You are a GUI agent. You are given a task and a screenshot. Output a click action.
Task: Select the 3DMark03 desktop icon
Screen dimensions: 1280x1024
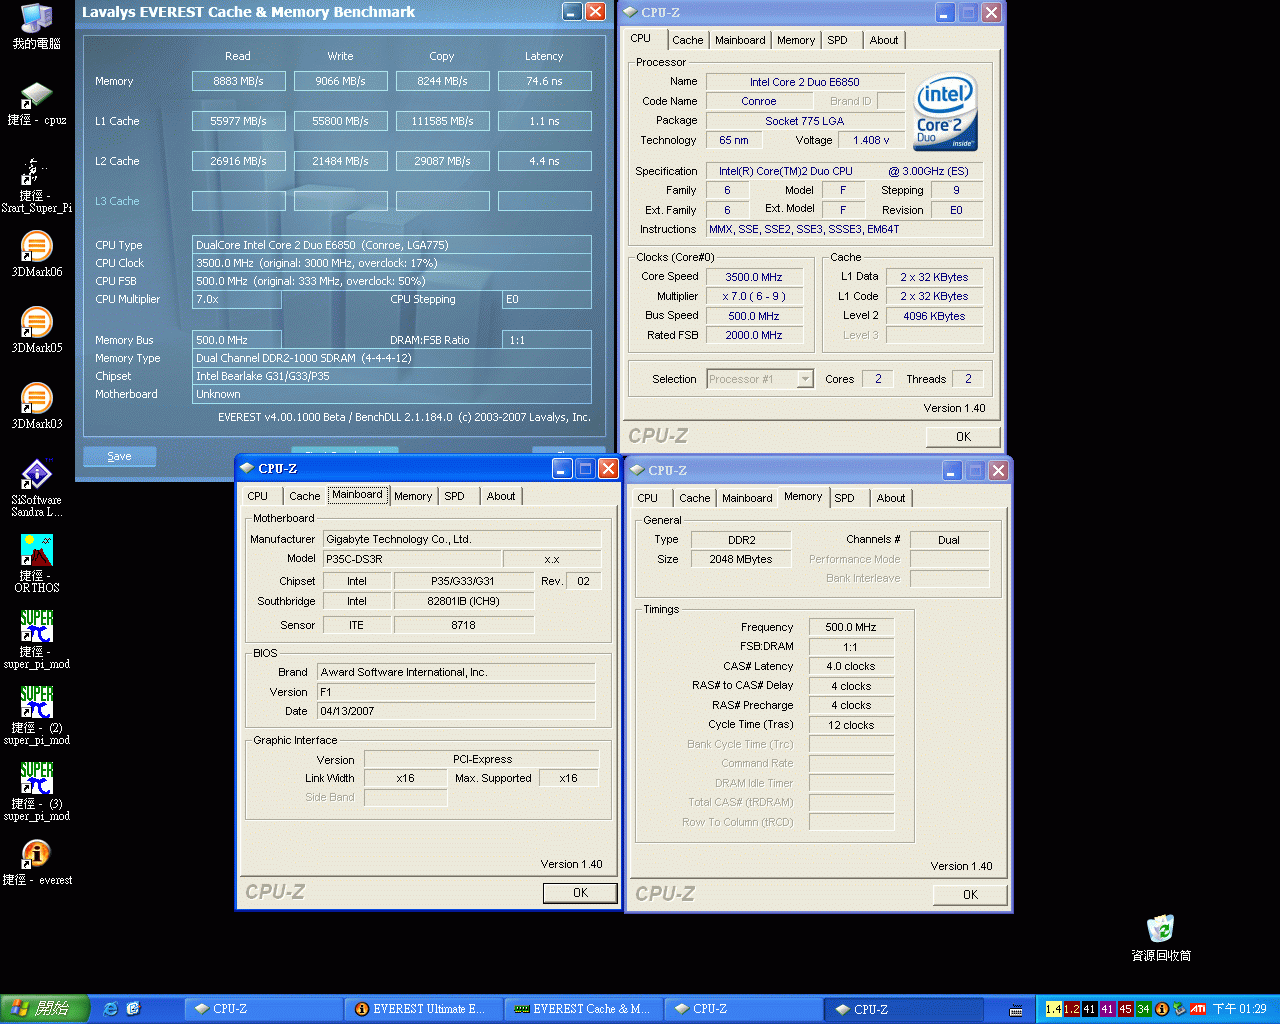click(37, 406)
